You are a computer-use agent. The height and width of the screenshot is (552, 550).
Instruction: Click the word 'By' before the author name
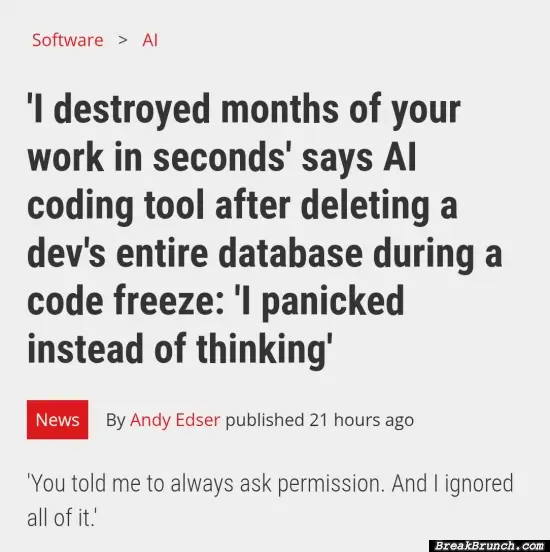click(115, 420)
